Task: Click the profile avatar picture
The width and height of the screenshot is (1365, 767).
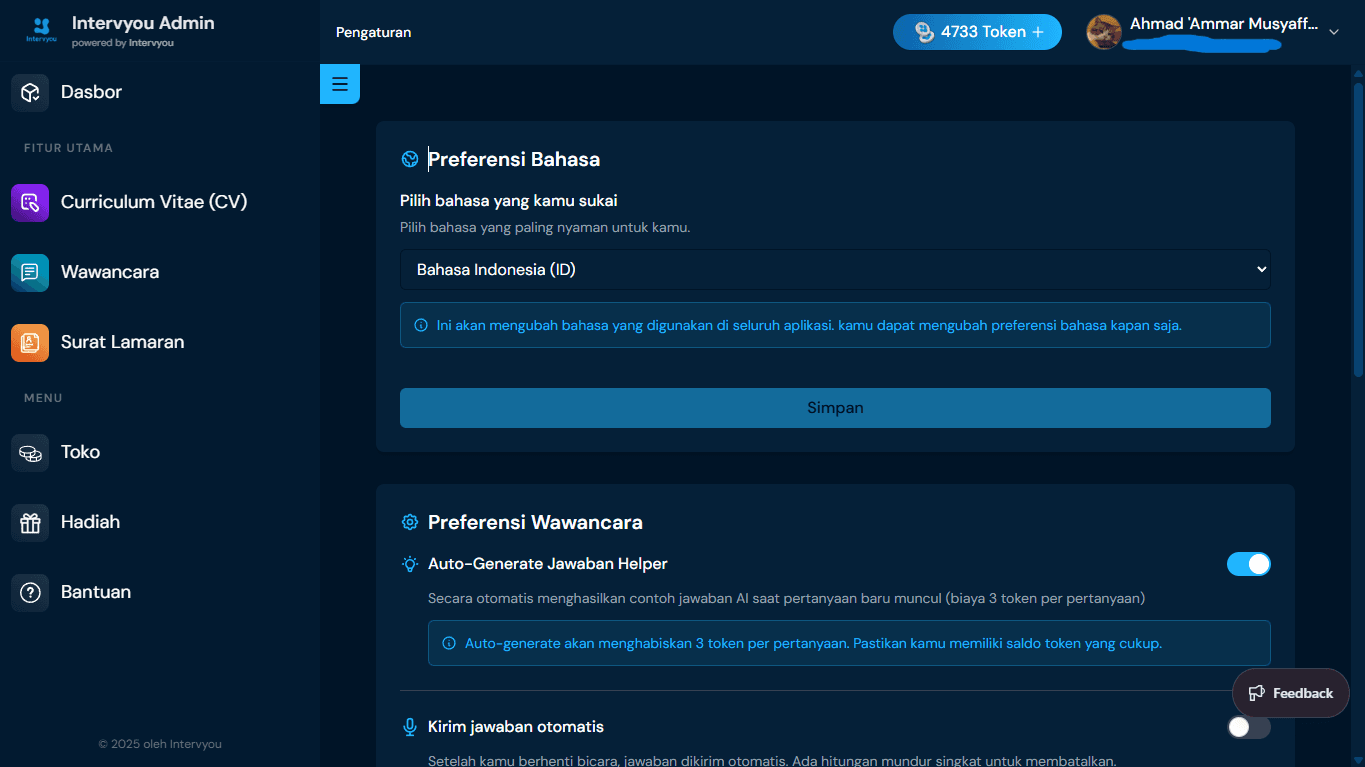Action: pyautogui.click(x=1104, y=32)
